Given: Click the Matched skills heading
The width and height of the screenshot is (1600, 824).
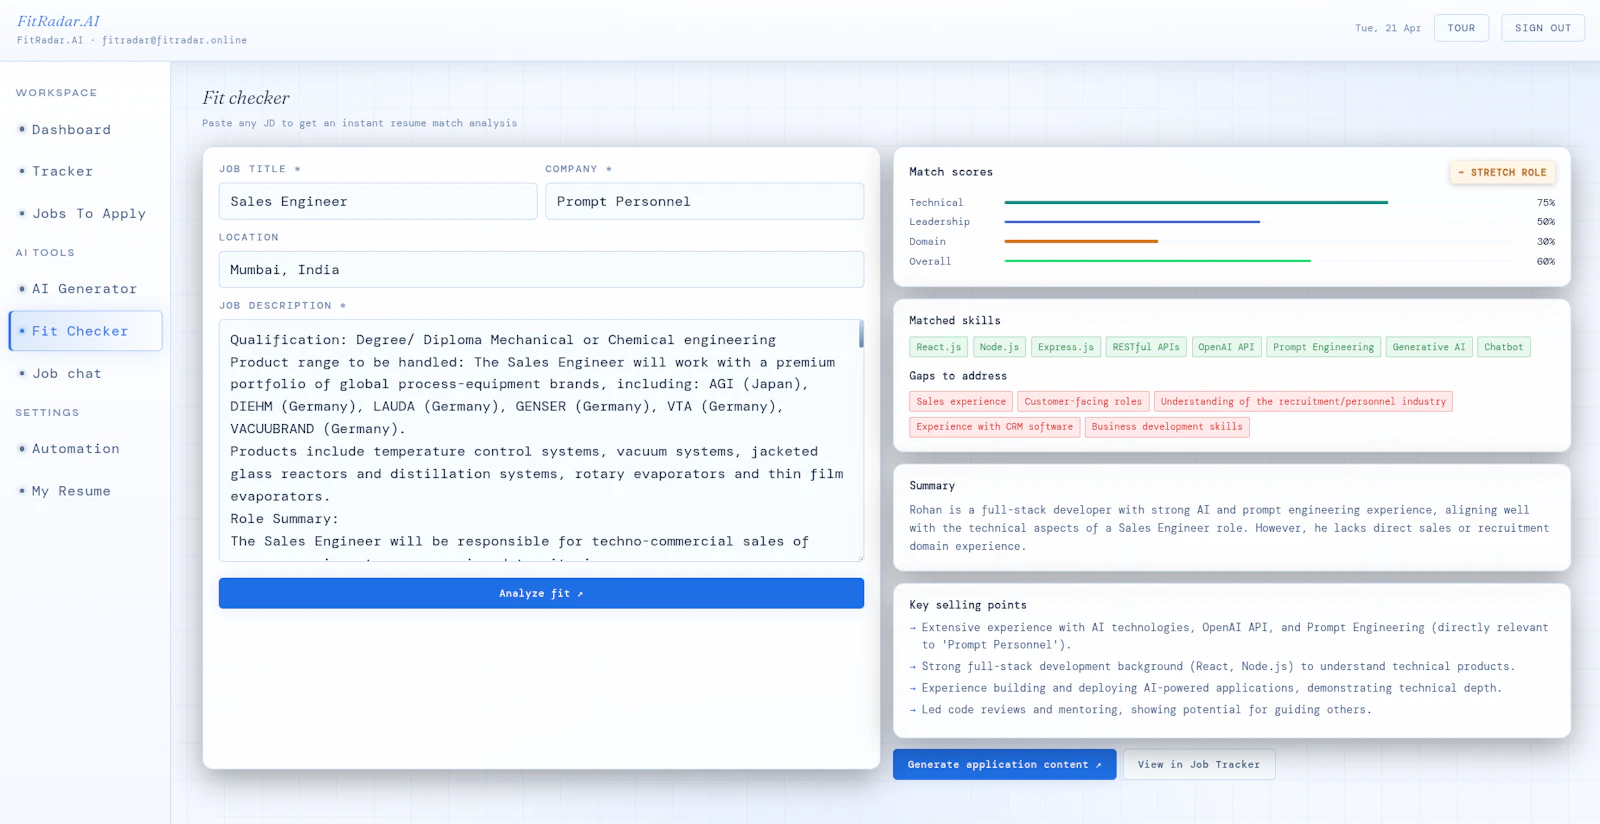Looking at the screenshot, I should tap(955, 321).
